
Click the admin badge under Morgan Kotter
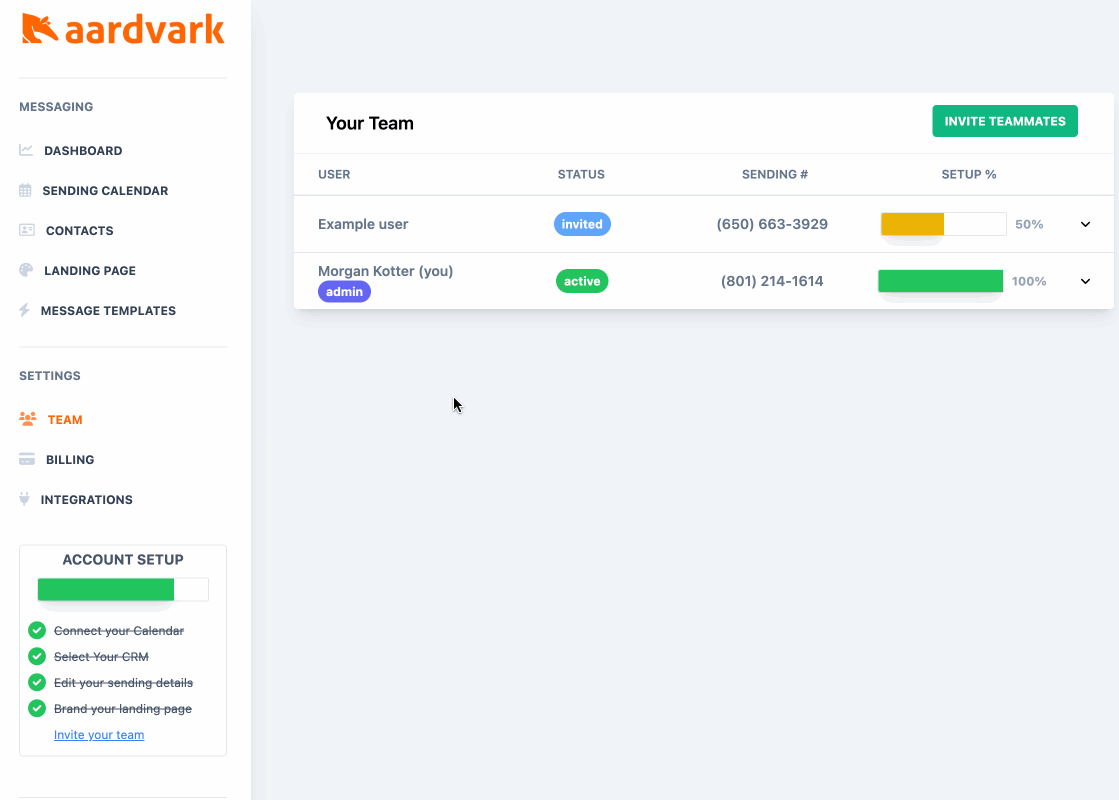[x=344, y=291]
